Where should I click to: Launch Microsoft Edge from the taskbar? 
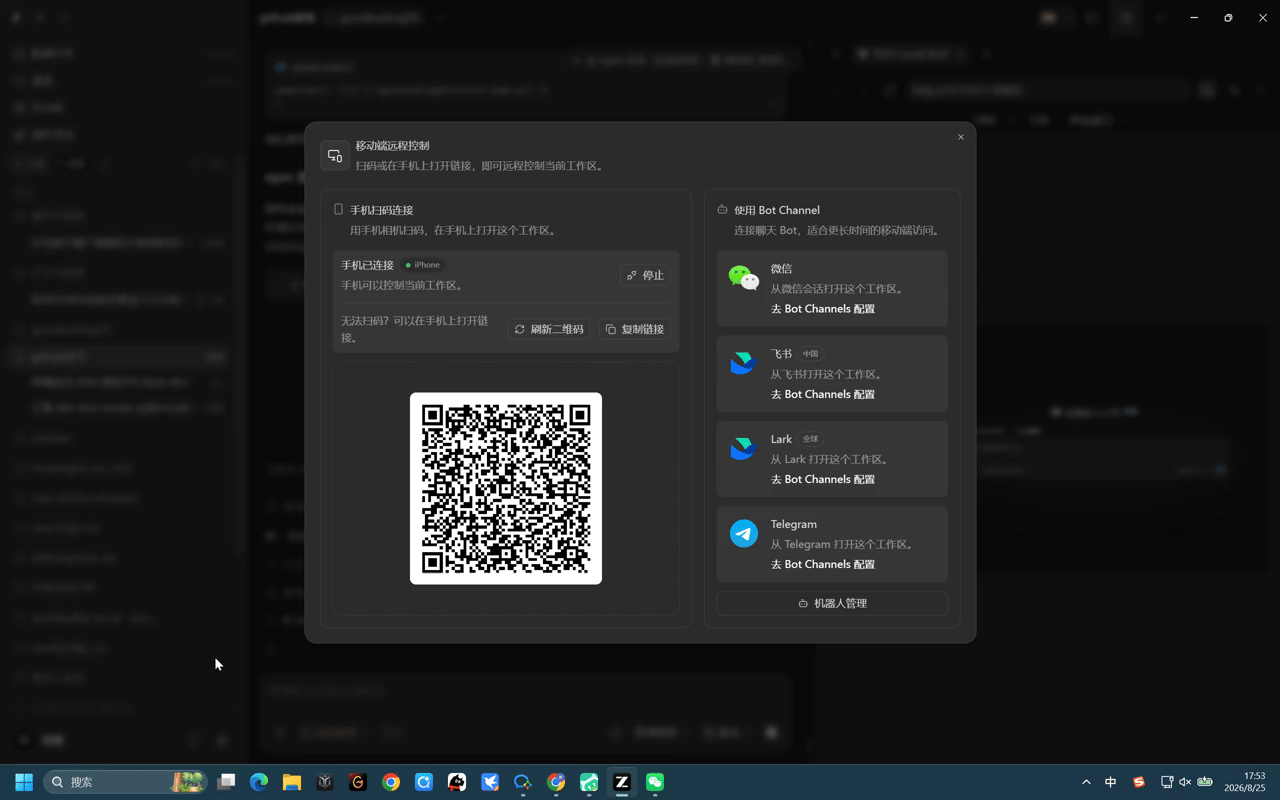coord(259,782)
